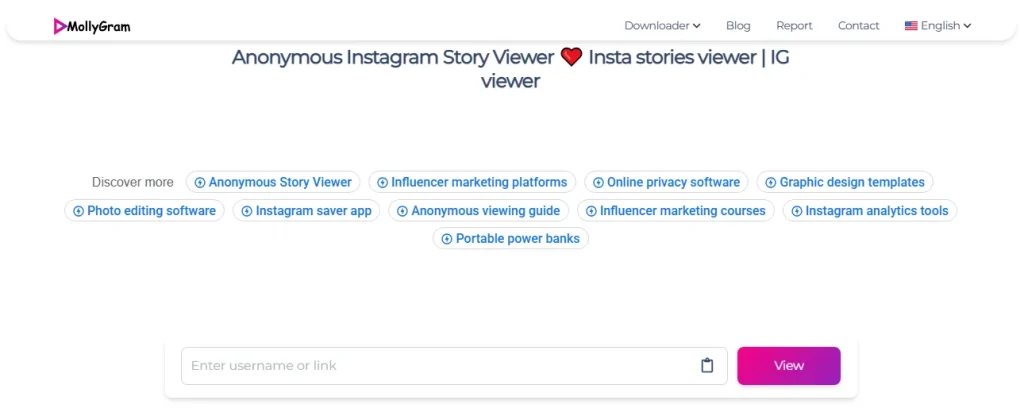
Task: Click the plus icon beside Anonymous Story Viewer
Action: 200,183
